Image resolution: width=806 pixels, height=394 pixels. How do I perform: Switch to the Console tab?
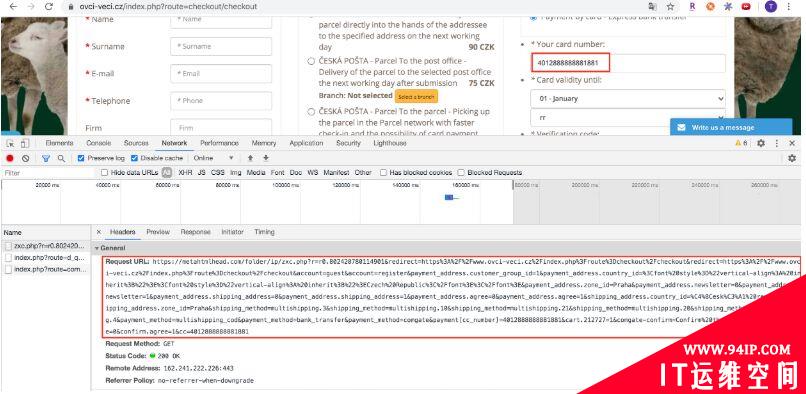coord(99,143)
